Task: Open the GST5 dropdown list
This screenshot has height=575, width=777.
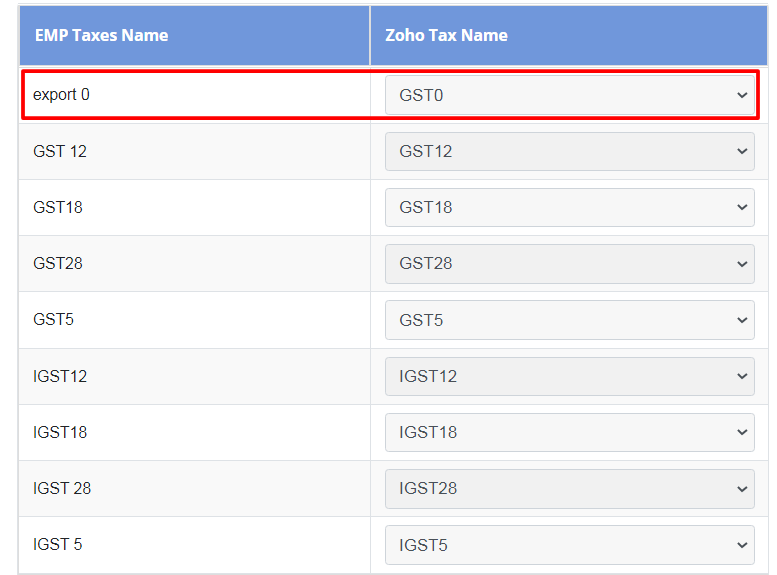Action: [x=569, y=320]
